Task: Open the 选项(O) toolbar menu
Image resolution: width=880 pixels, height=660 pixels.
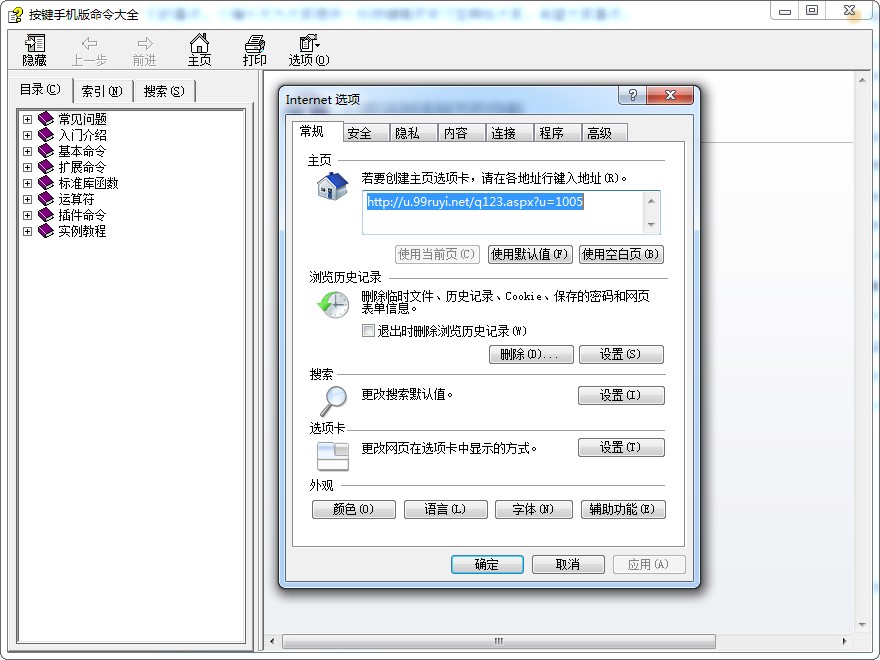Action: coord(309,51)
